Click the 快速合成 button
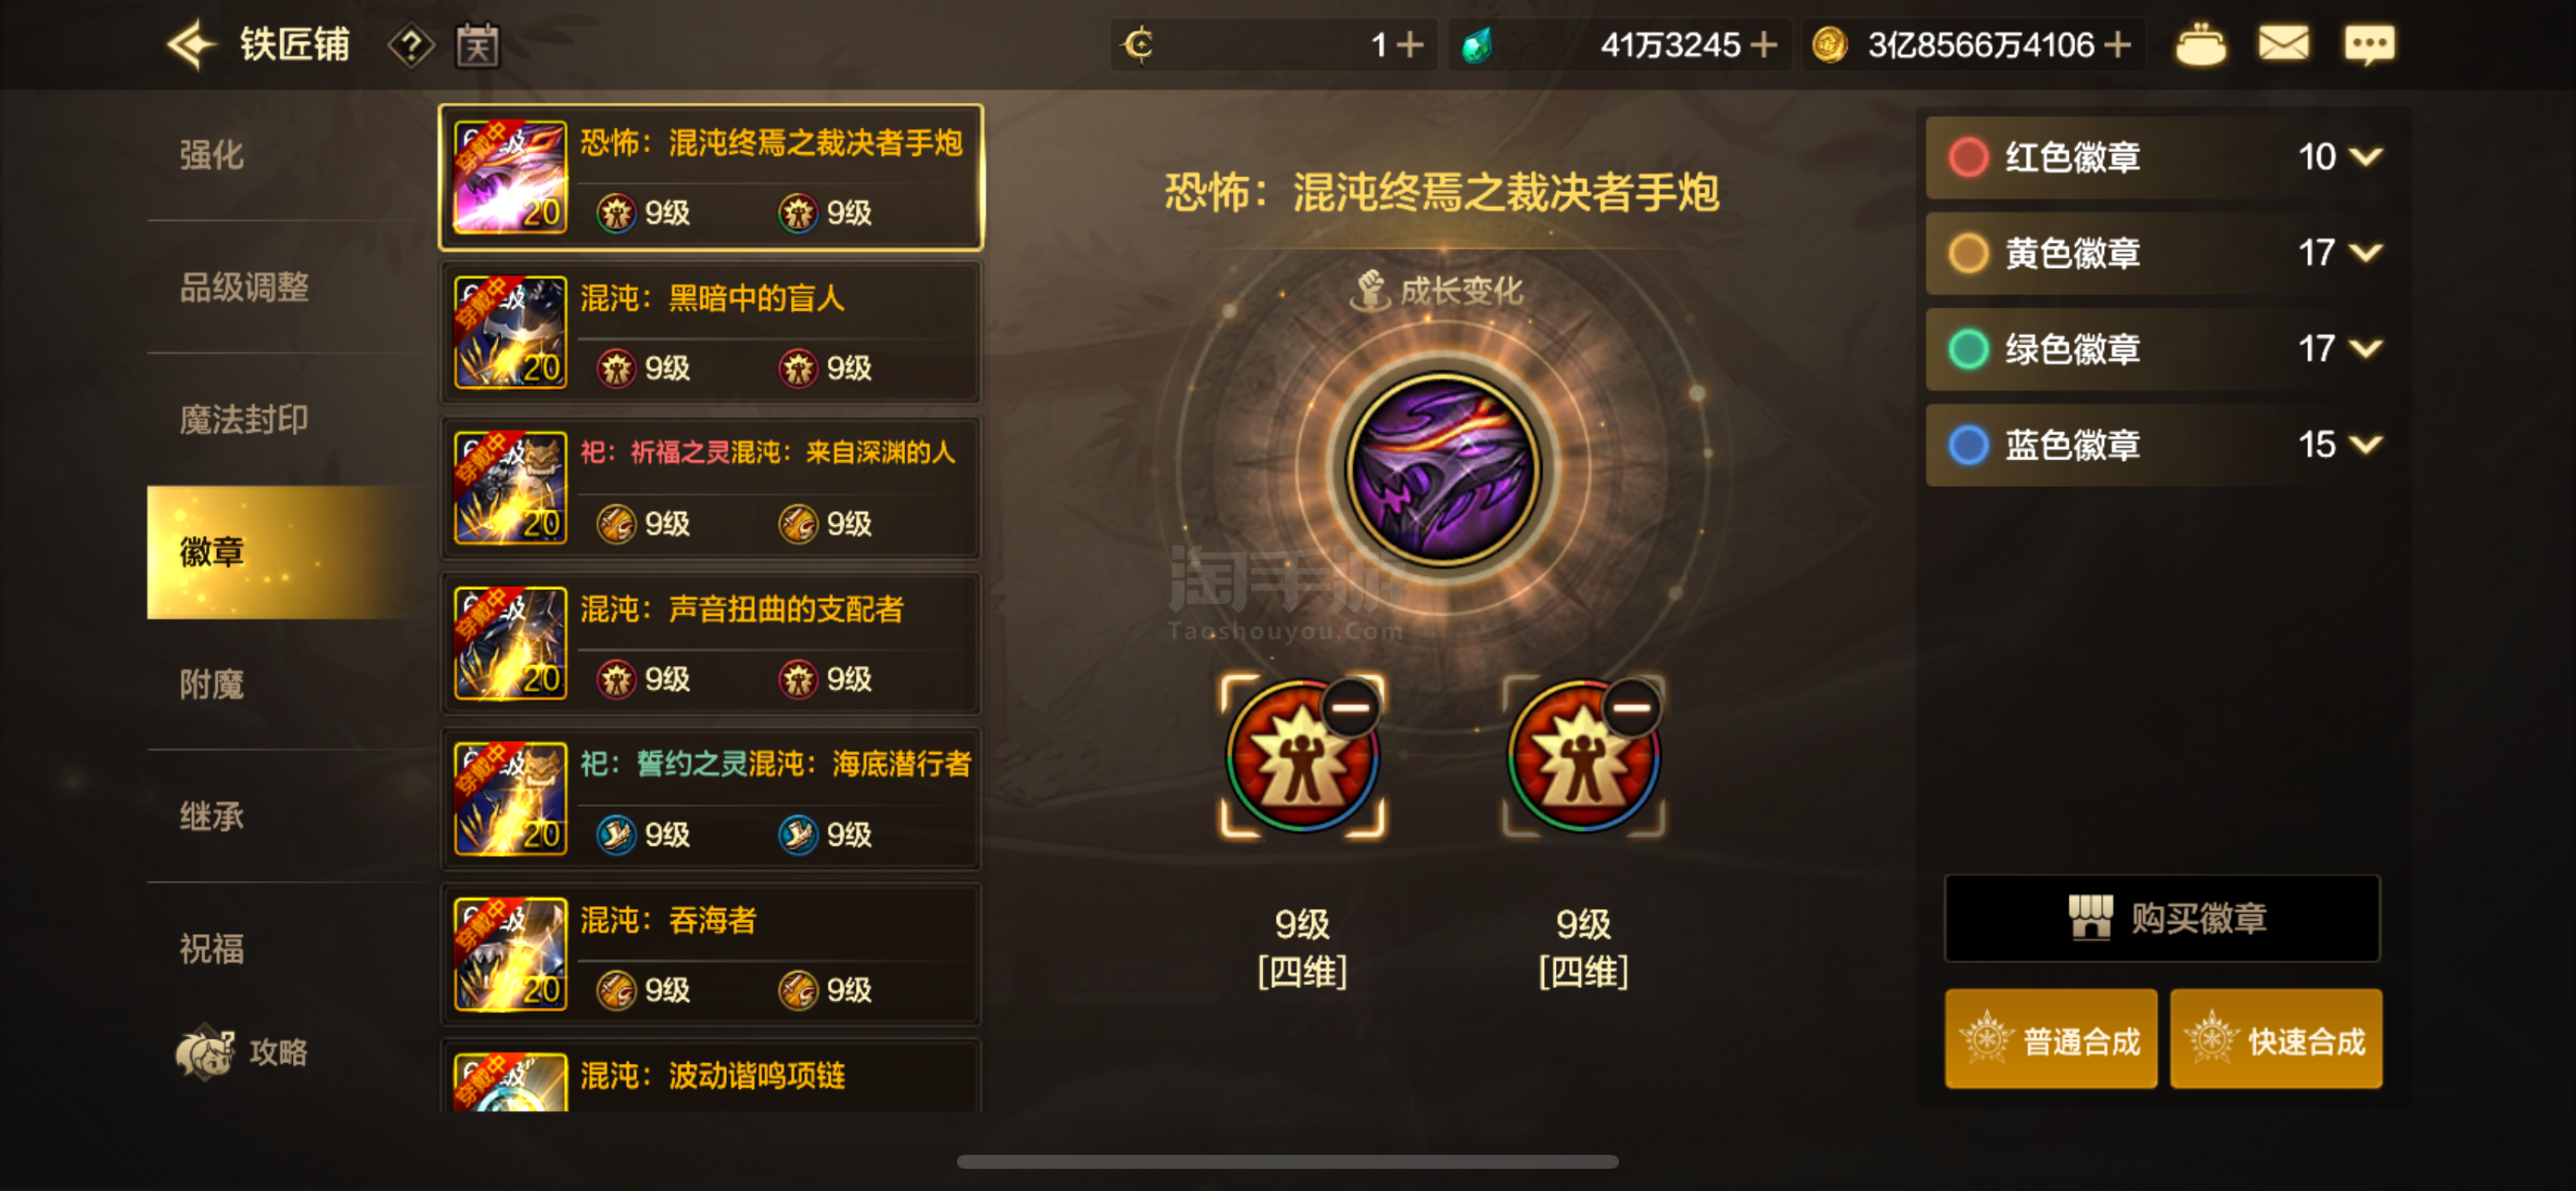The image size is (2576, 1191). [2276, 1039]
